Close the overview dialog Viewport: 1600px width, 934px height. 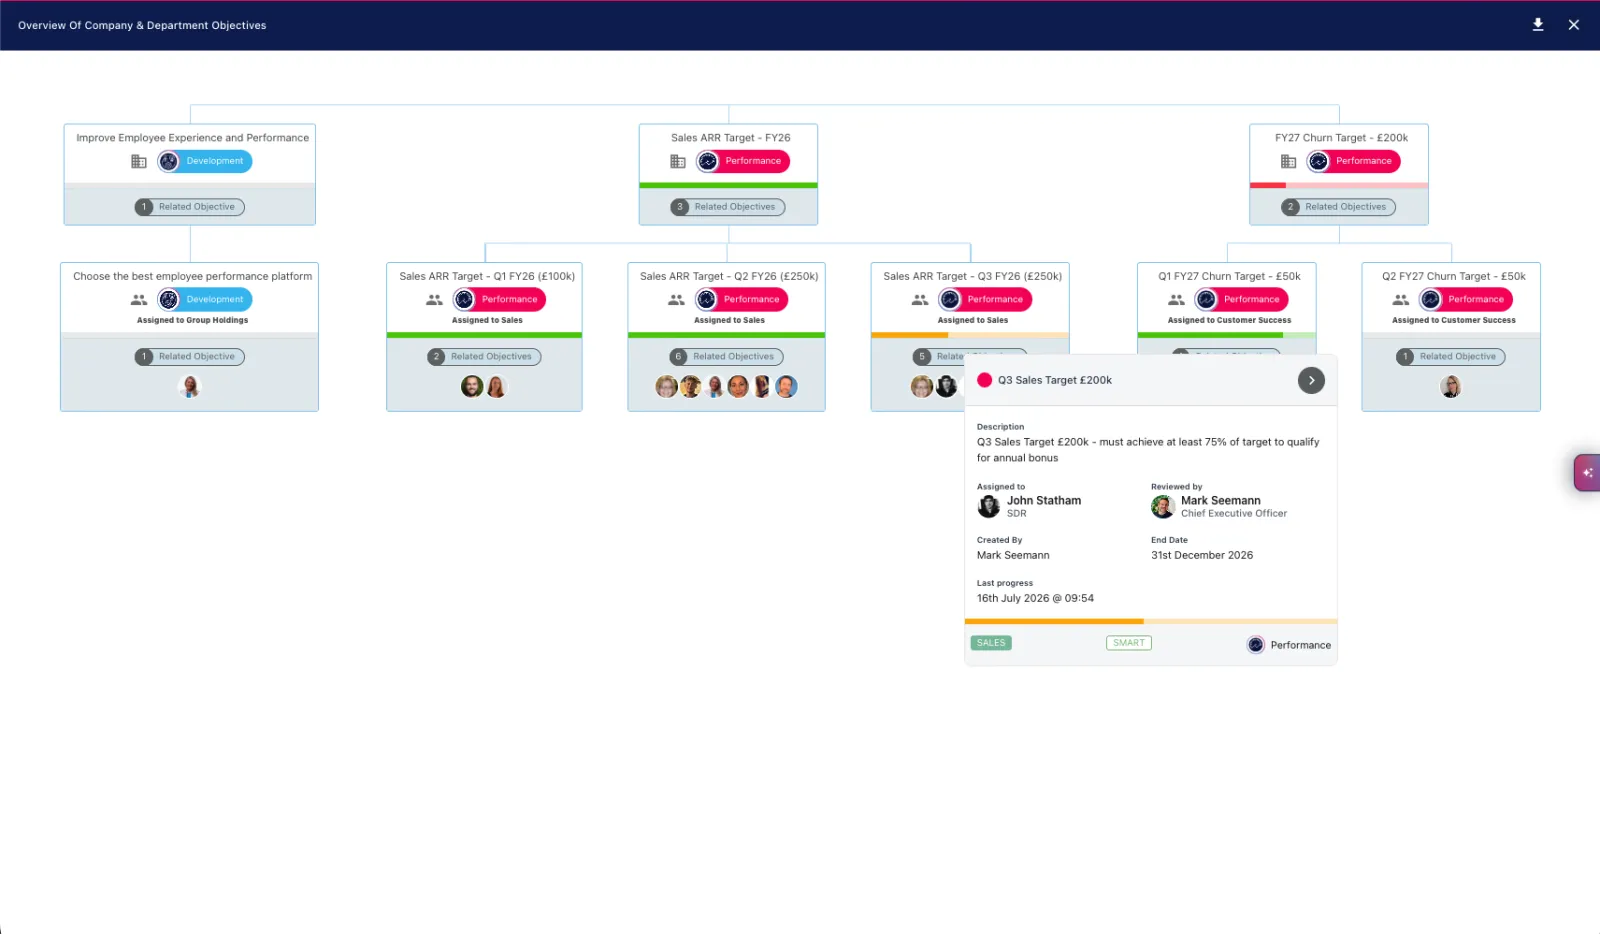1574,25
